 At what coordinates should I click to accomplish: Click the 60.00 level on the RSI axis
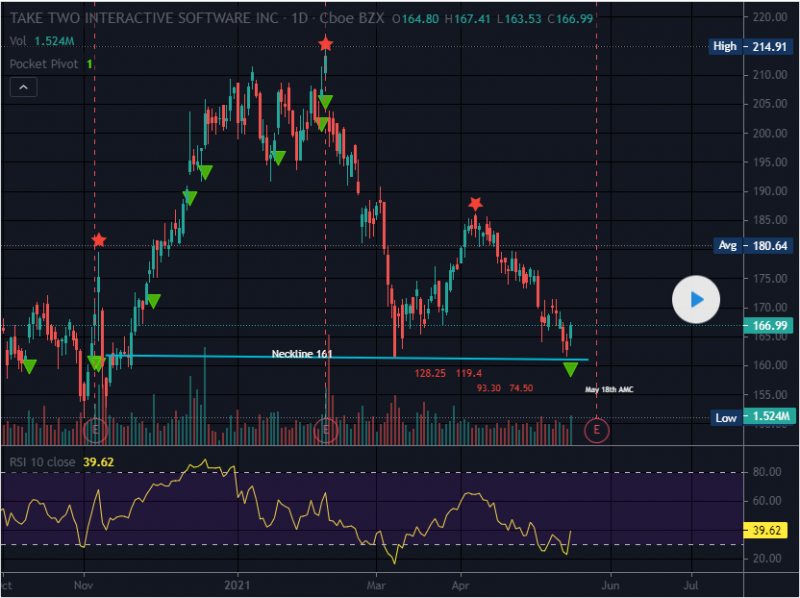click(767, 501)
